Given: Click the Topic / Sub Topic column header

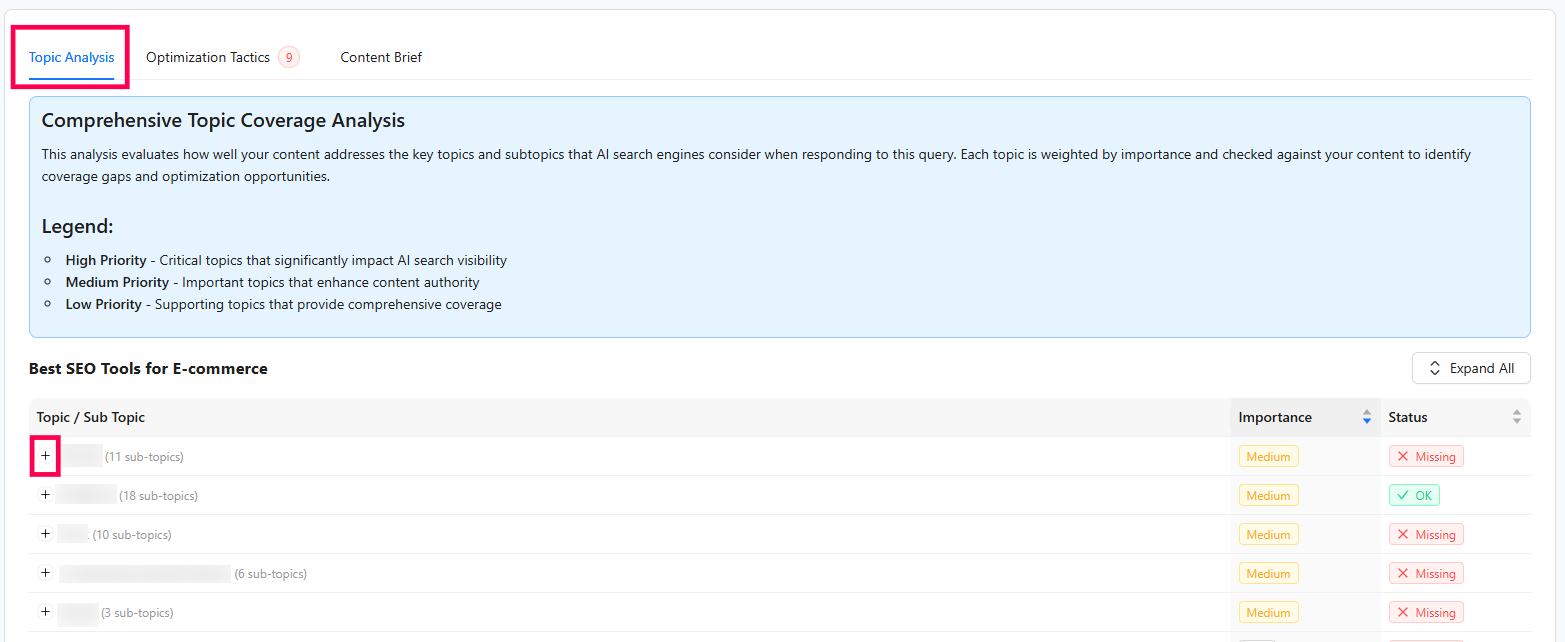Looking at the screenshot, I should click(x=91, y=417).
